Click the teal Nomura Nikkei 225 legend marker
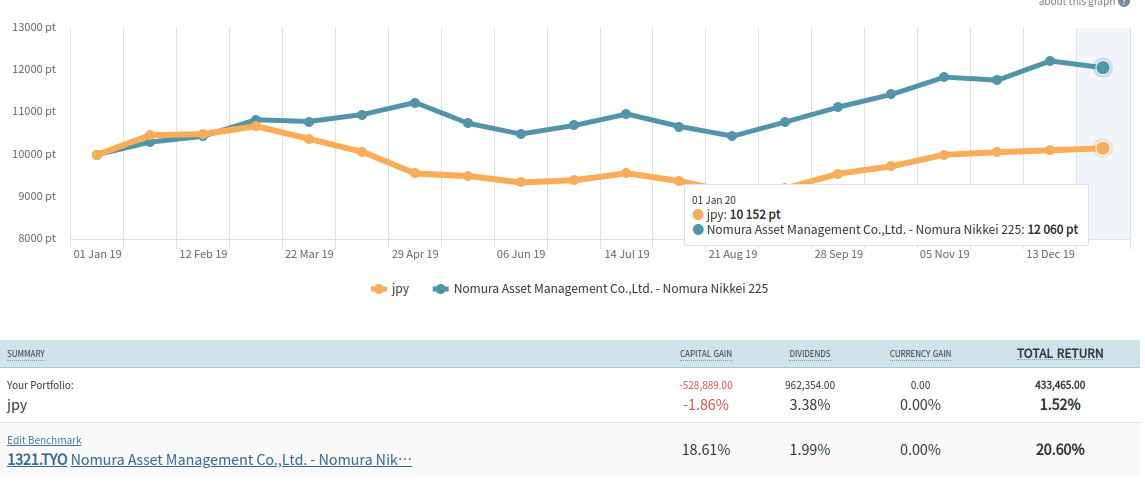Viewport: 1145px width, 483px height. click(440, 289)
